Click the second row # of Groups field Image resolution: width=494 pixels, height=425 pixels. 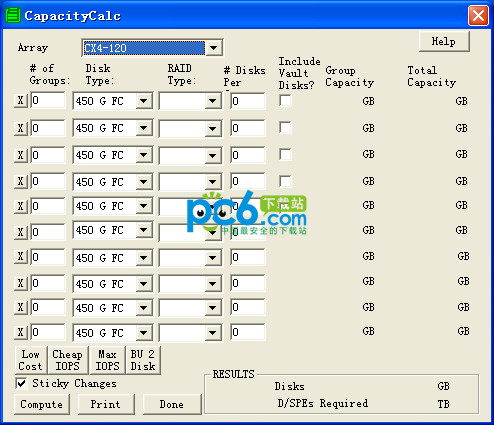[48, 128]
